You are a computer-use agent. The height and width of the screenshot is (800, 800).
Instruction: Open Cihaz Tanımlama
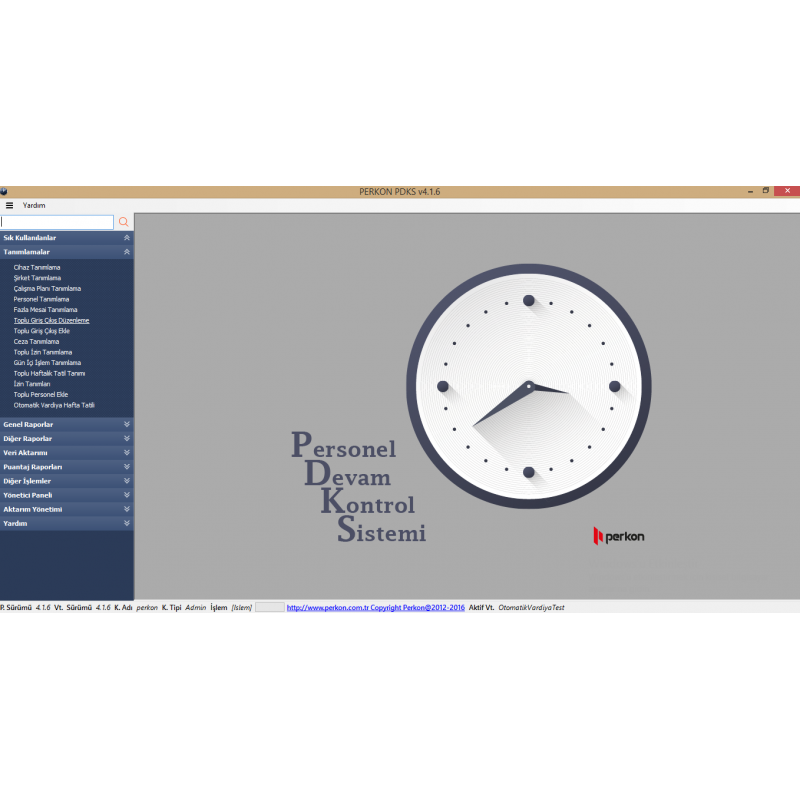point(37,267)
